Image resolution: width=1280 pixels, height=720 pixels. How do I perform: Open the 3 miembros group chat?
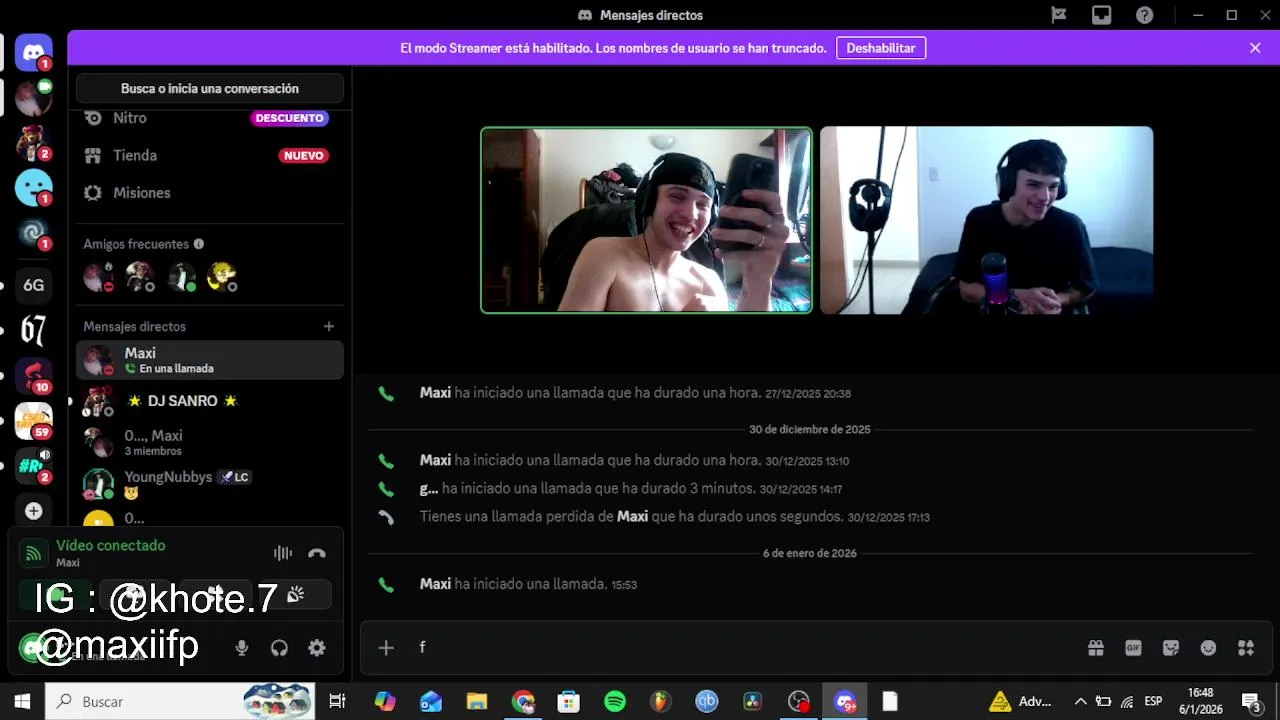210,442
